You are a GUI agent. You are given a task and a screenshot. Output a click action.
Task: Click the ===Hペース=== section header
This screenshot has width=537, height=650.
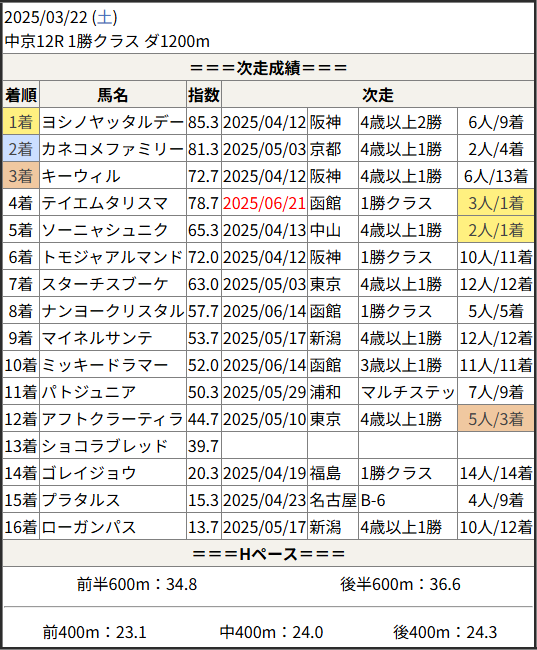[x=268, y=554]
